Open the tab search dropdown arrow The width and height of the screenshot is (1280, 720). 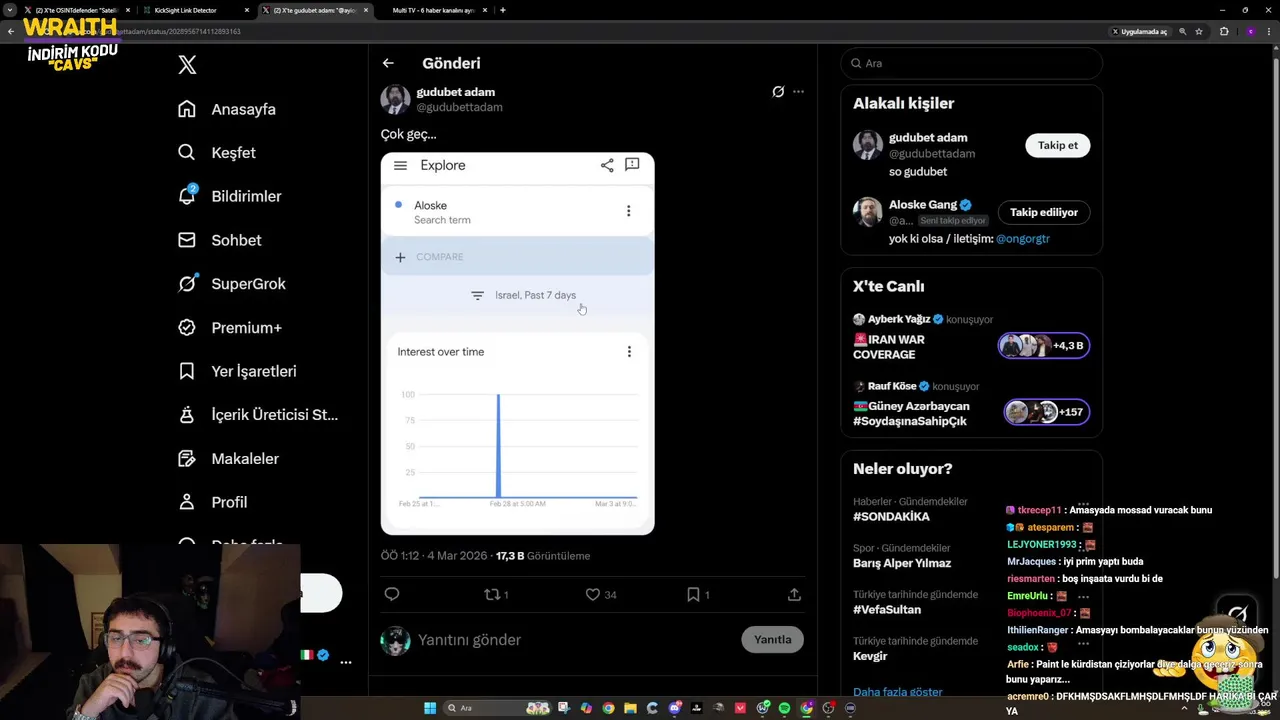click(x=9, y=10)
